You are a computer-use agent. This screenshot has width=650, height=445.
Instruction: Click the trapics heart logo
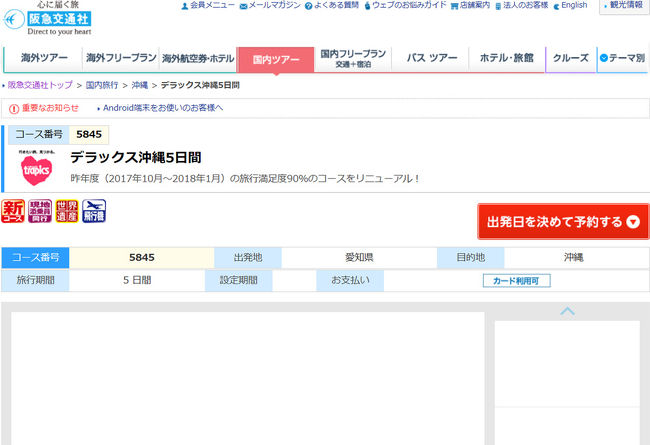point(36,168)
